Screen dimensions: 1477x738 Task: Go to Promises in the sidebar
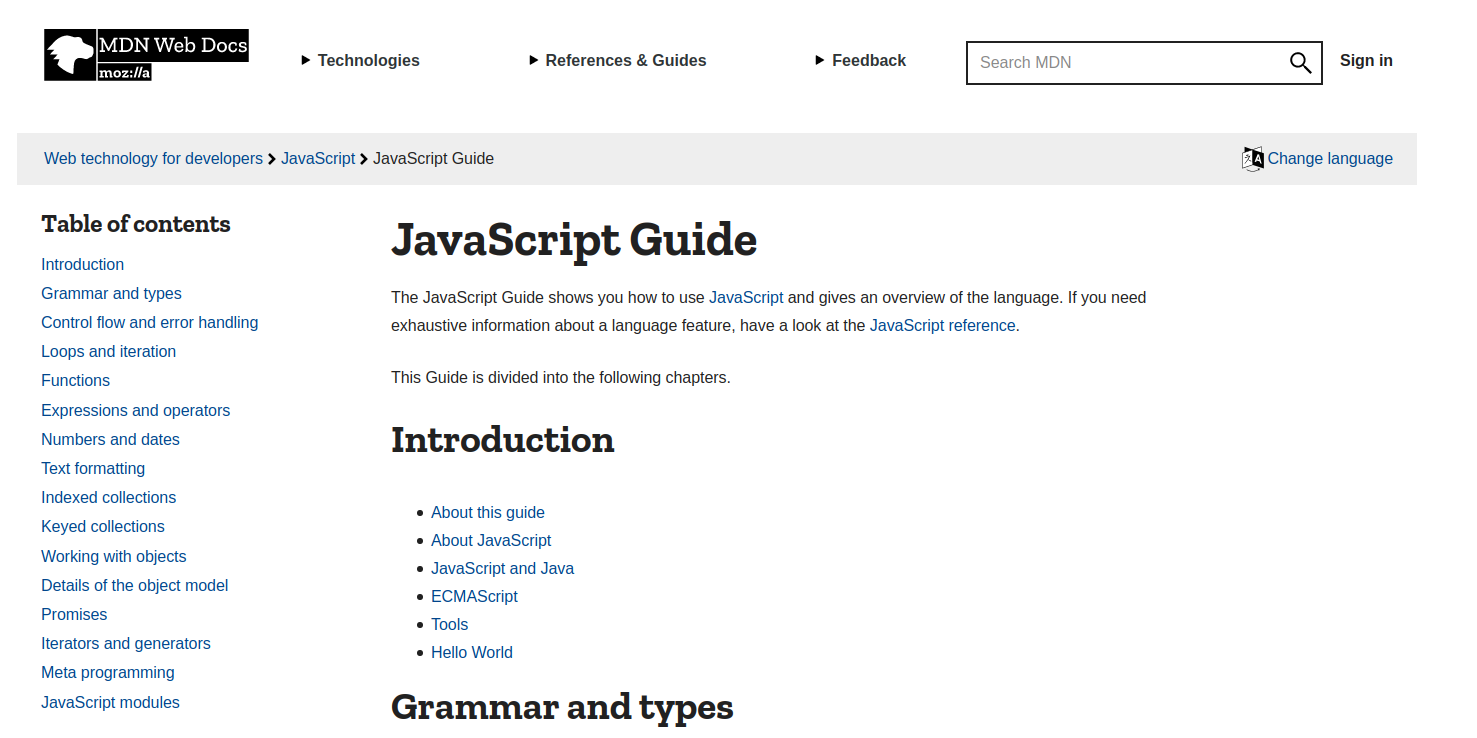click(x=74, y=615)
